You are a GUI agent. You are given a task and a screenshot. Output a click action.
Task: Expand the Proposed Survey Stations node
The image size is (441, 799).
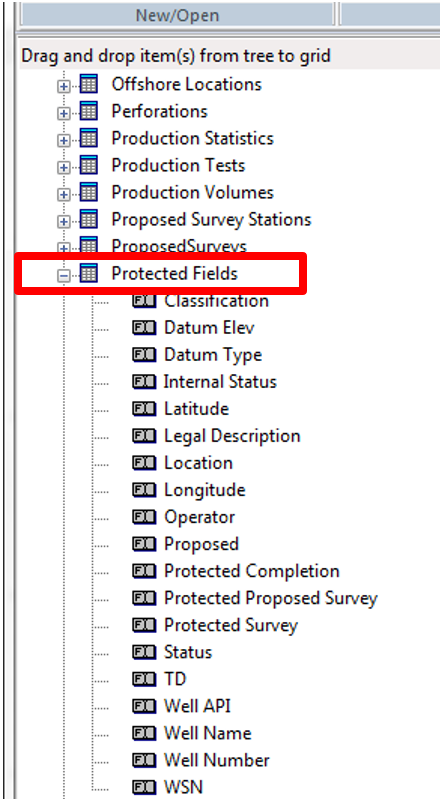[64, 221]
